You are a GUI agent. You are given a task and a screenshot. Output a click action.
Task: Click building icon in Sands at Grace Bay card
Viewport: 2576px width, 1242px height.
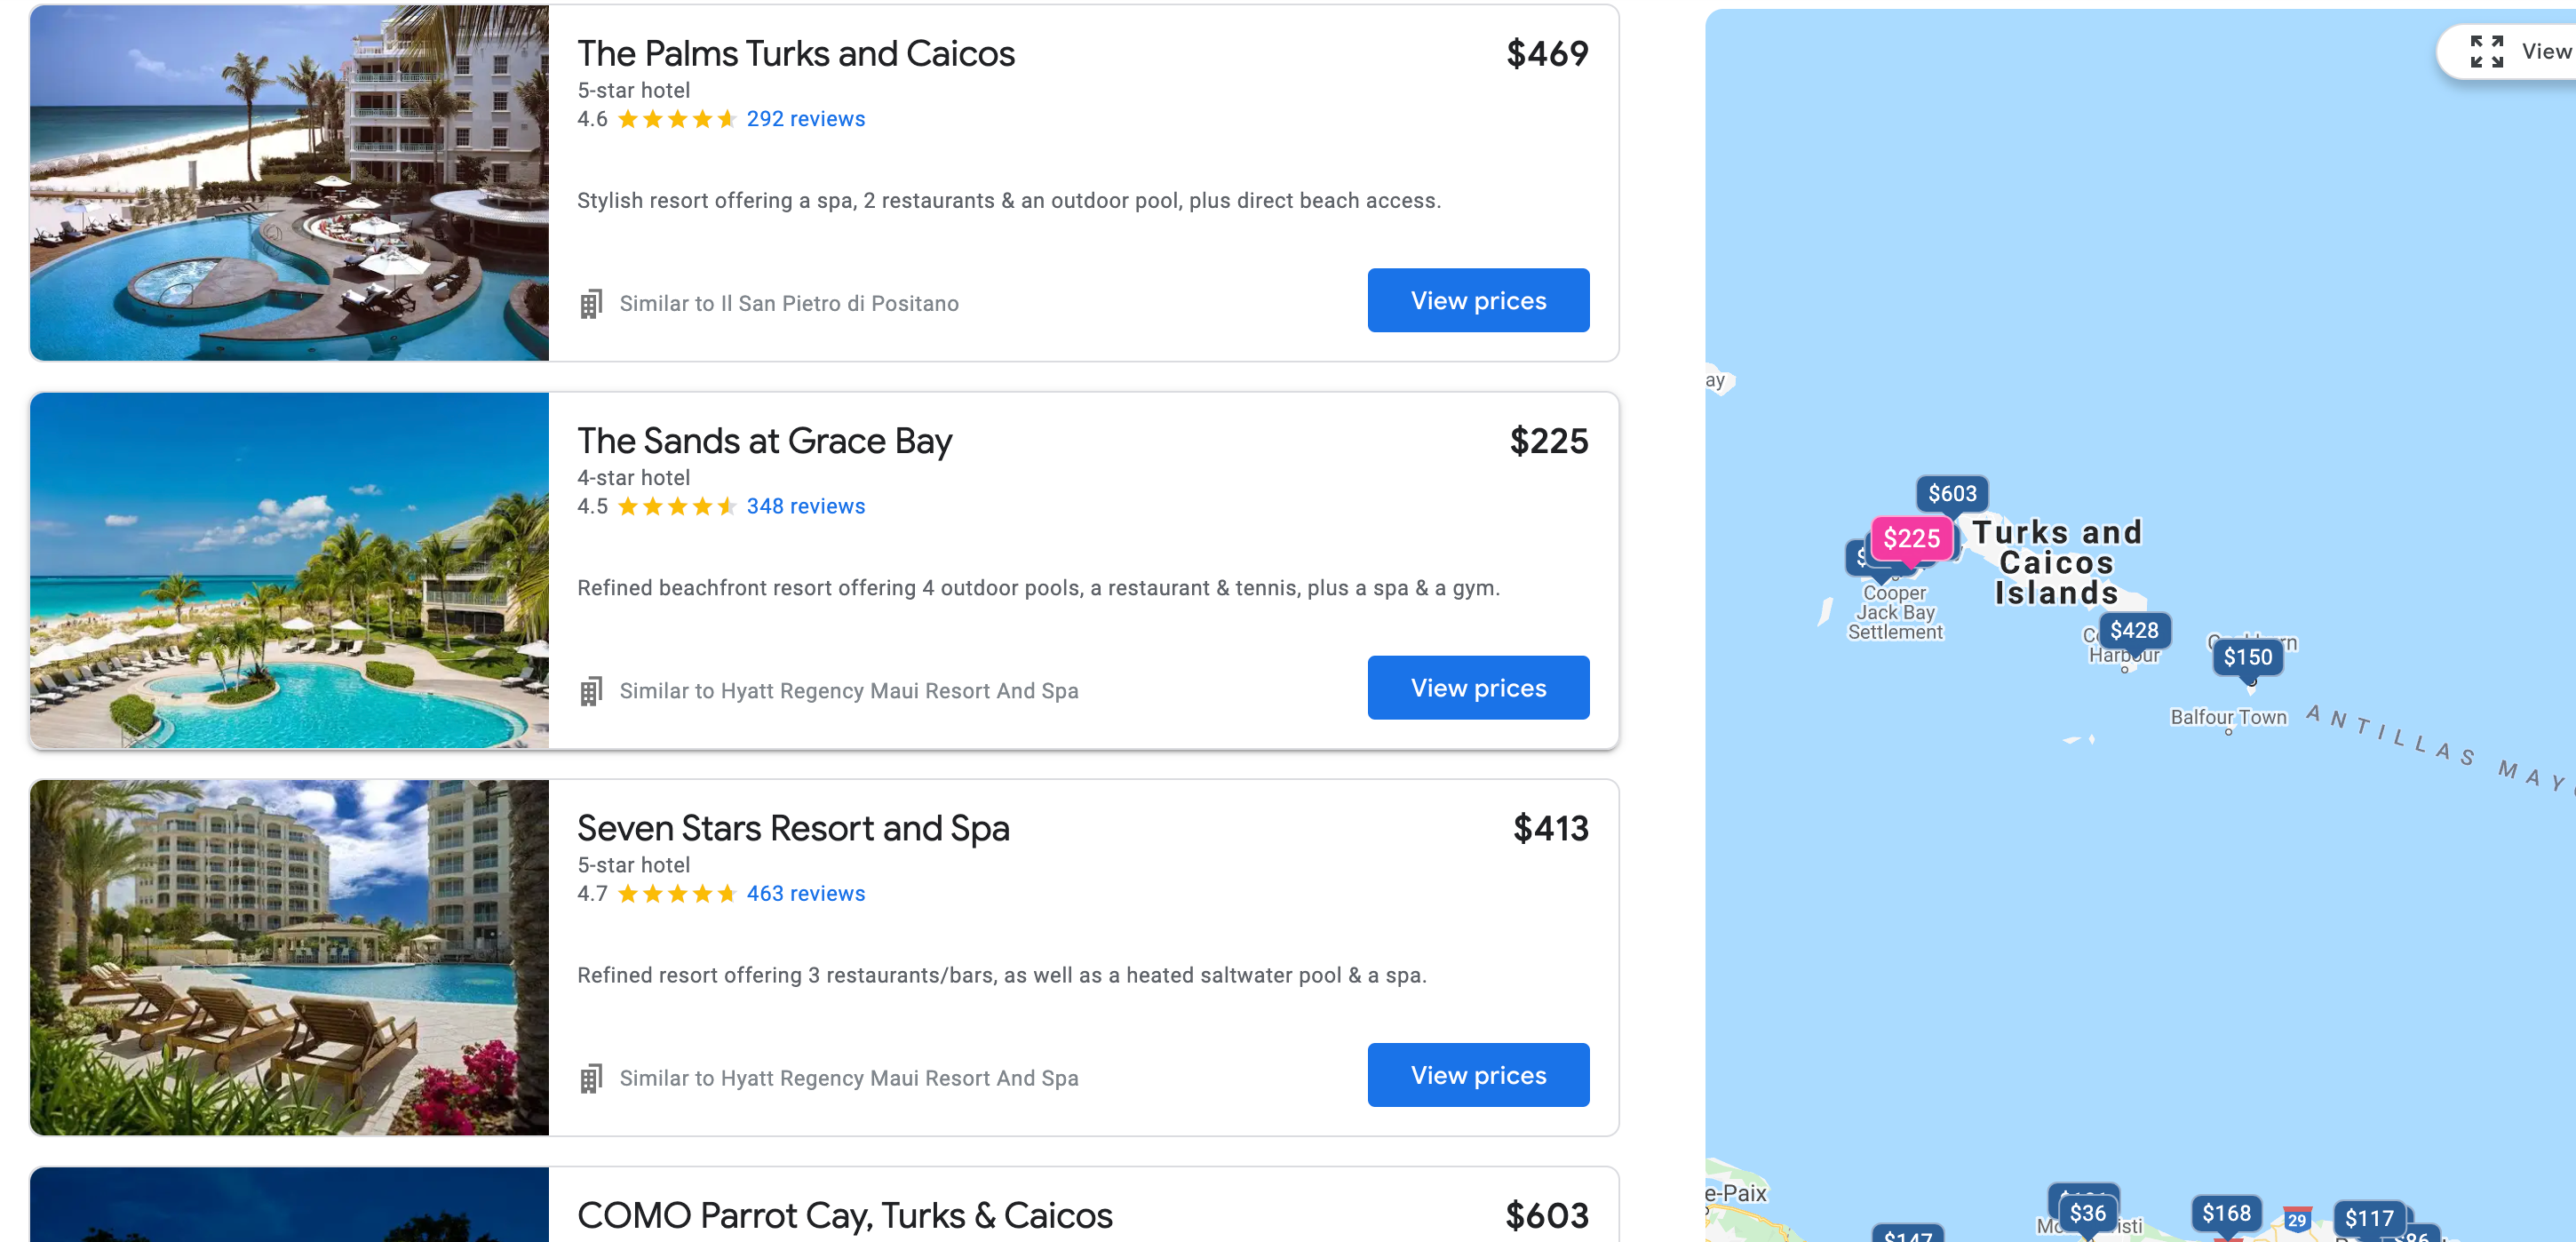click(591, 691)
